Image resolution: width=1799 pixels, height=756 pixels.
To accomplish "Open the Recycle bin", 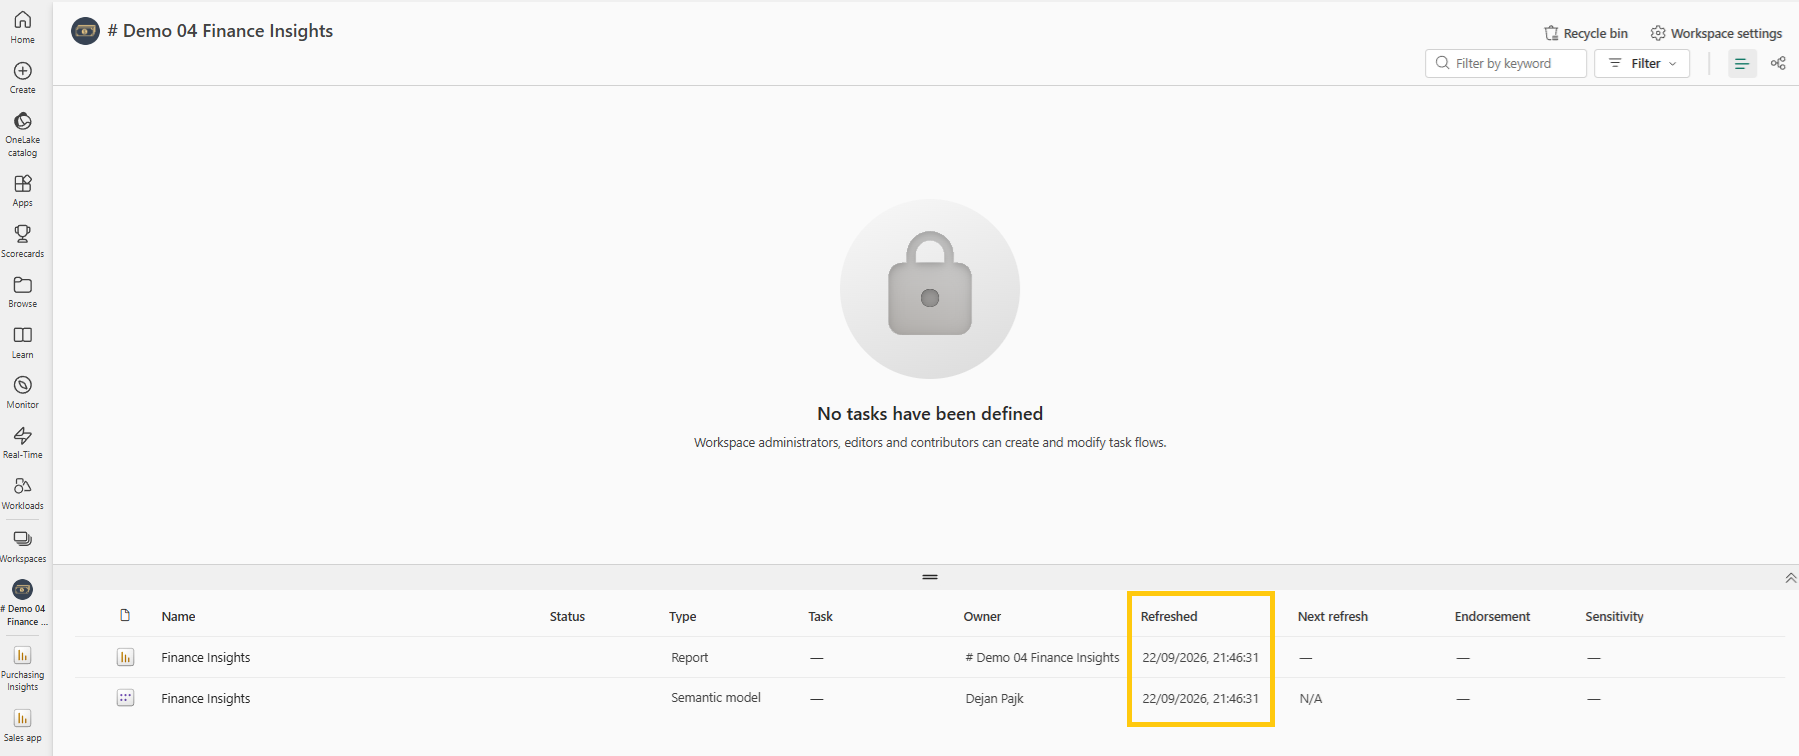I will (1586, 33).
